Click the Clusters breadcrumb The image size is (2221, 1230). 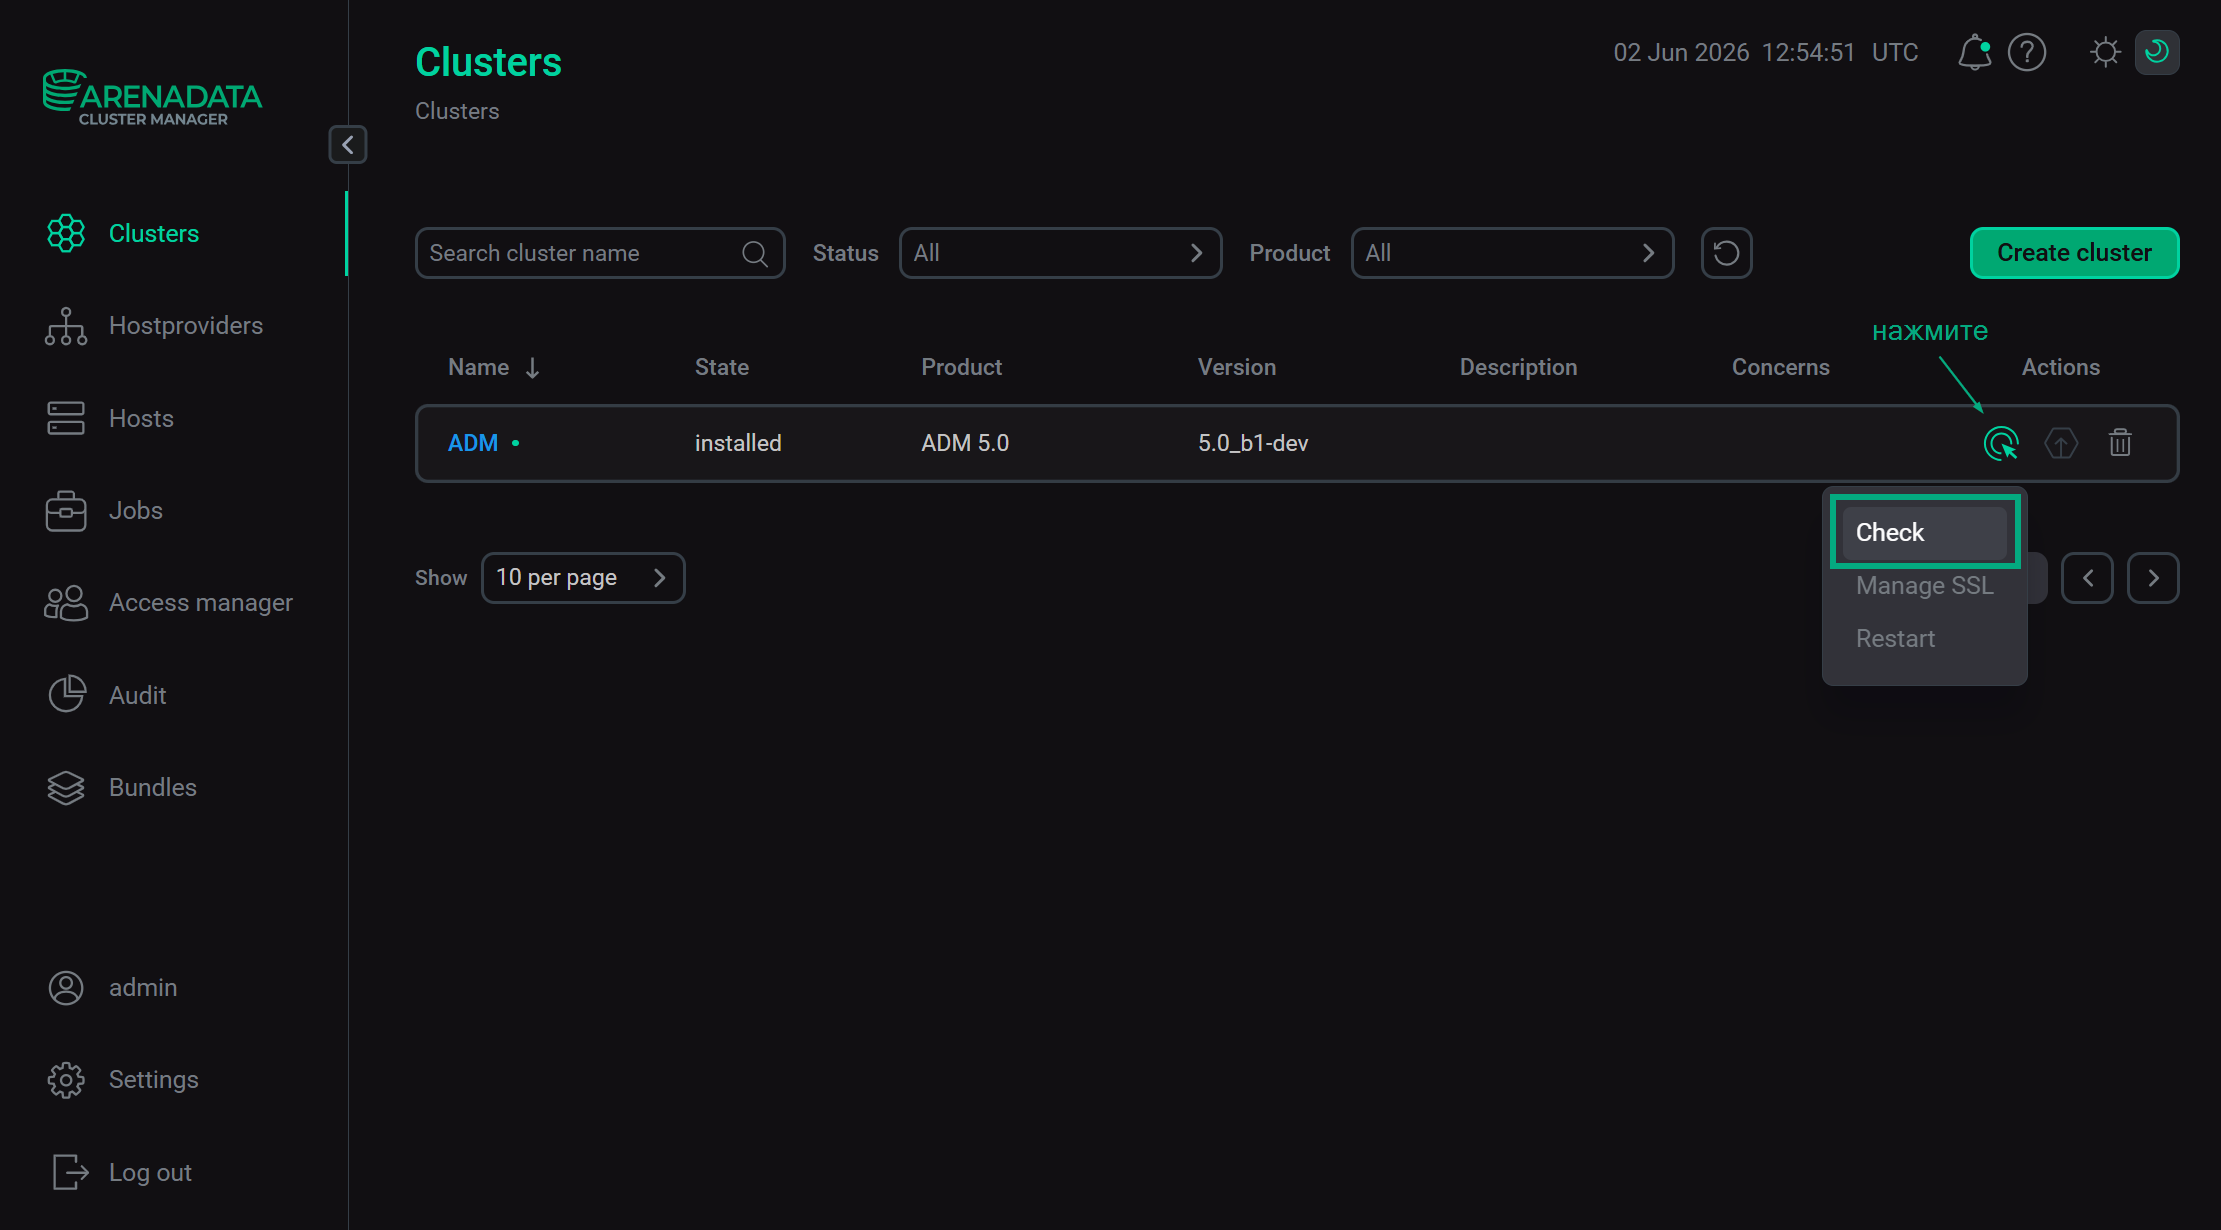coord(457,111)
